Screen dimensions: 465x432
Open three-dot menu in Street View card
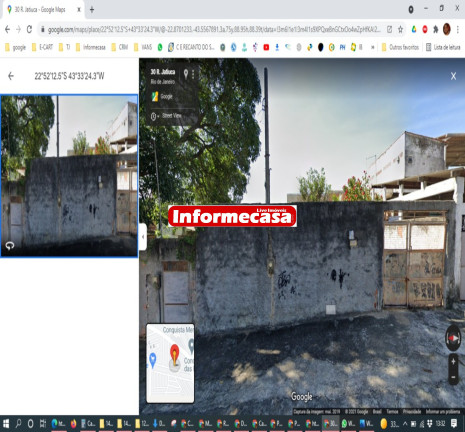coord(193,74)
